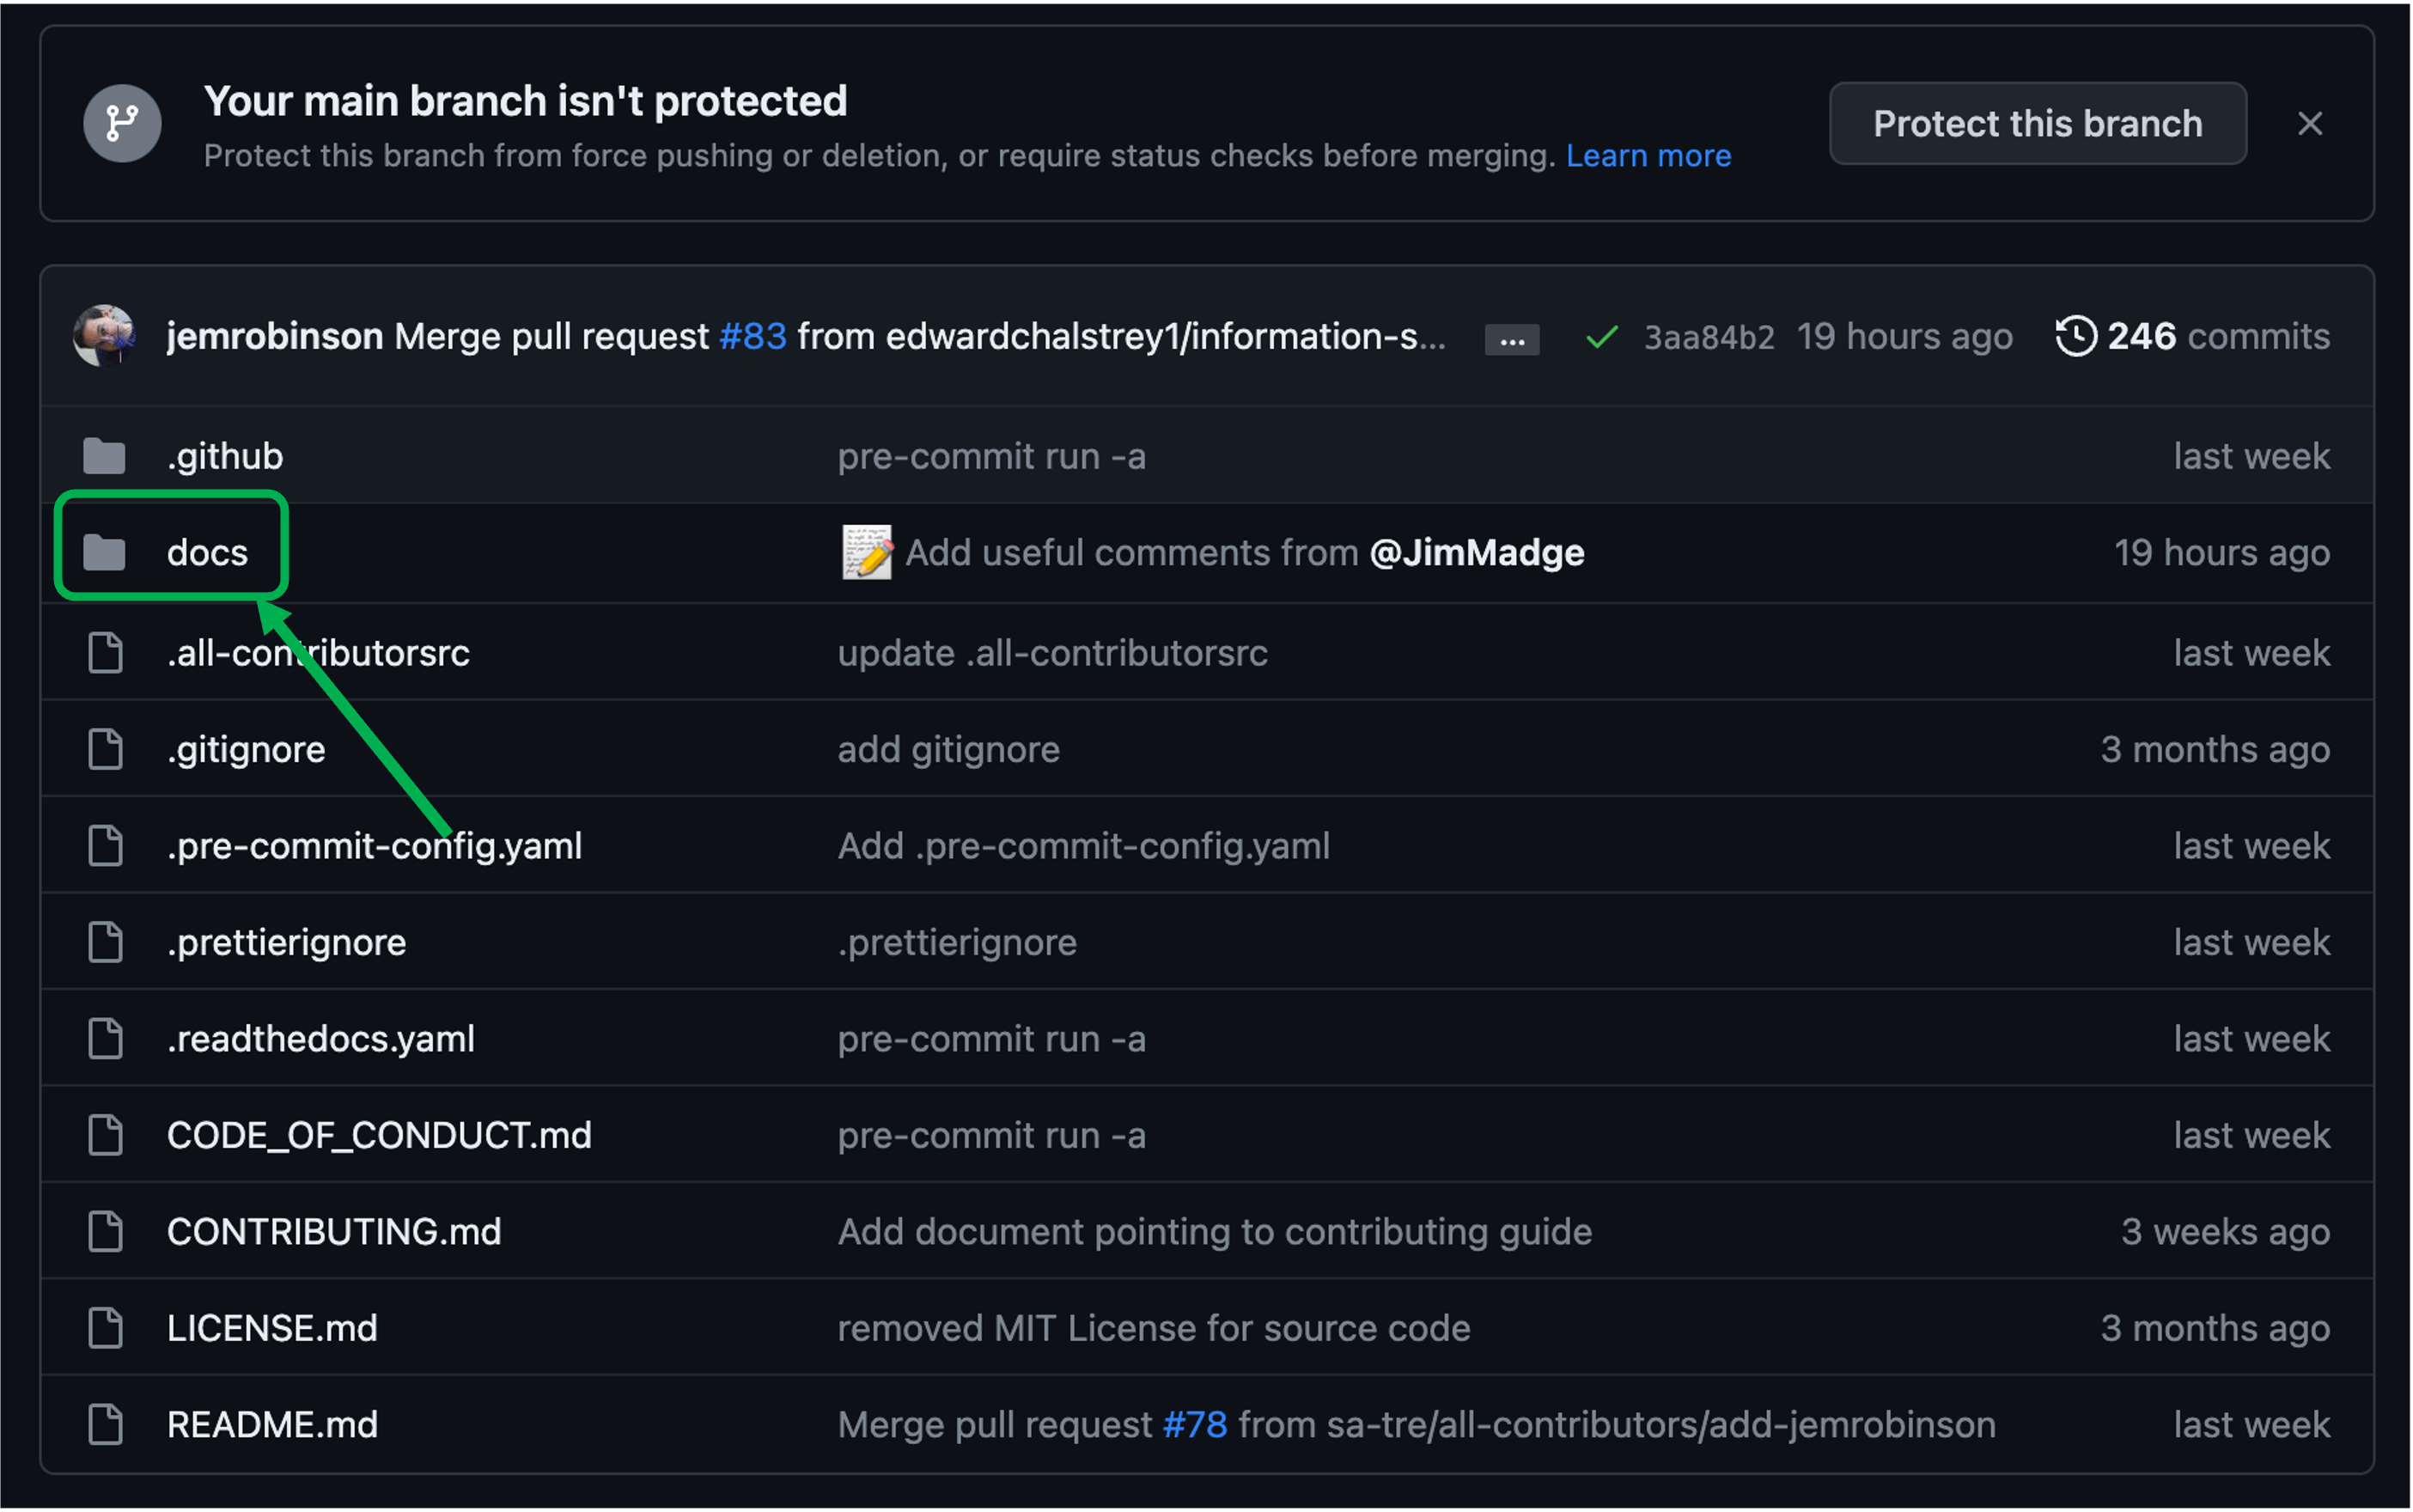Click the docs folder icon
This screenshot has width=2413, height=1512.
[x=104, y=552]
